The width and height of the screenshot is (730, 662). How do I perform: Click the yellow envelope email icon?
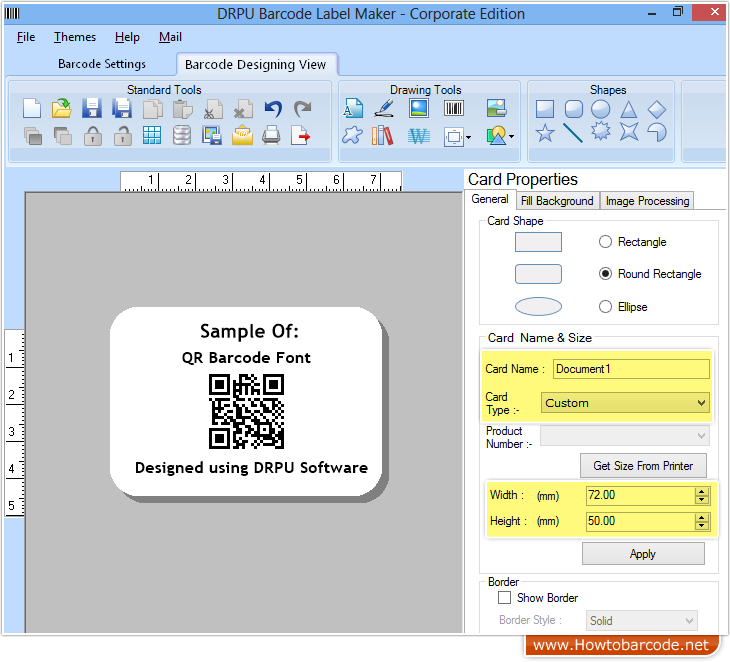pos(243,136)
